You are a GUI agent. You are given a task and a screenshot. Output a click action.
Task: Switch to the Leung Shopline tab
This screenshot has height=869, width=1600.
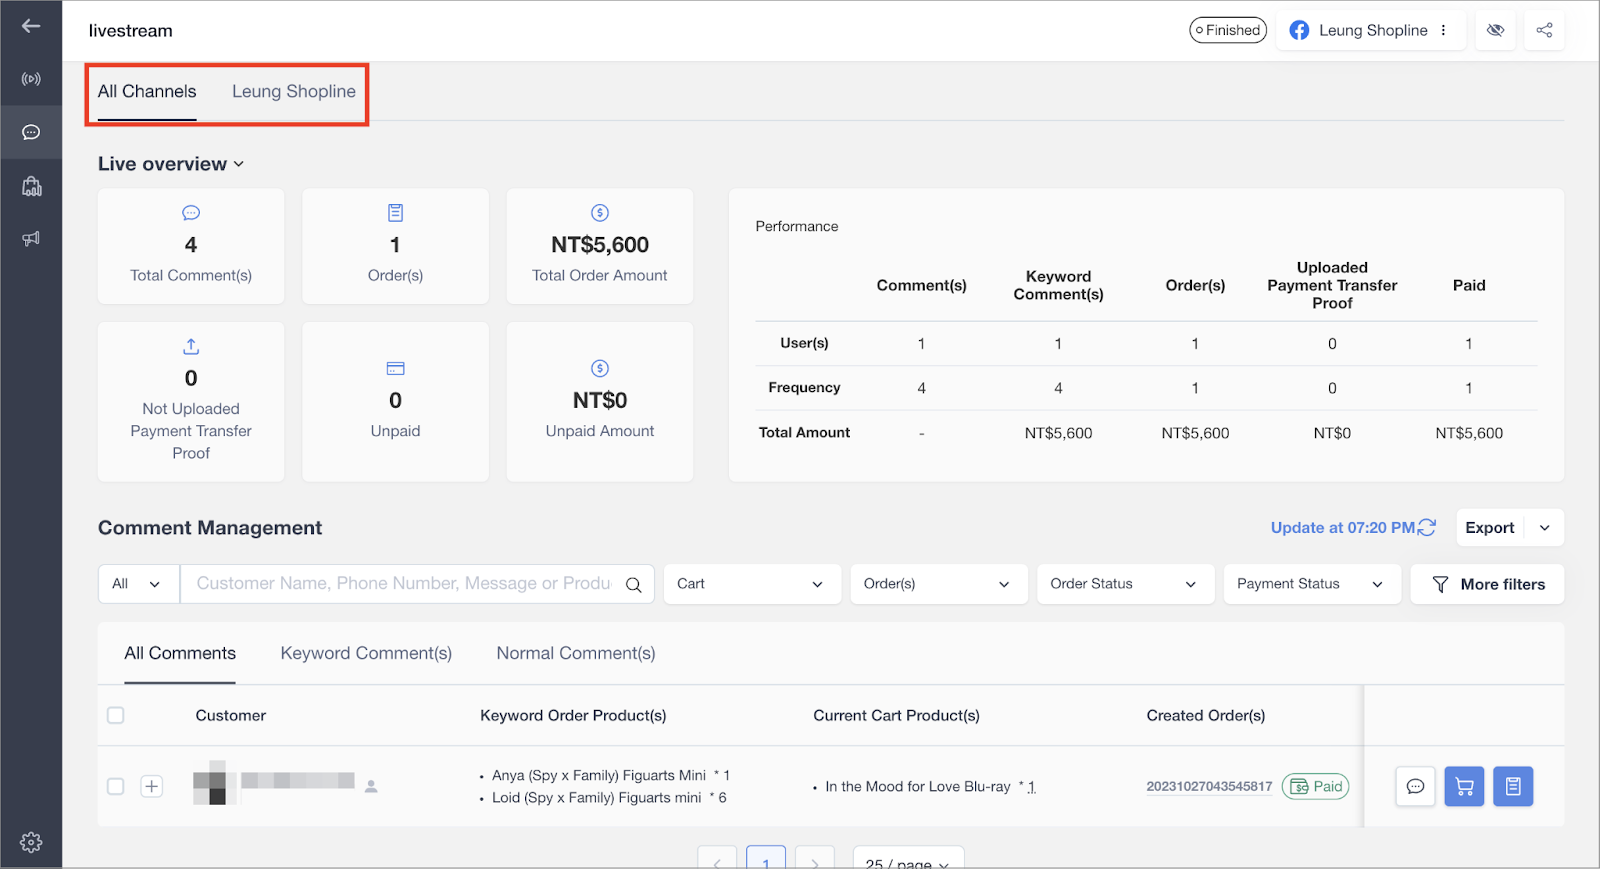coord(293,92)
